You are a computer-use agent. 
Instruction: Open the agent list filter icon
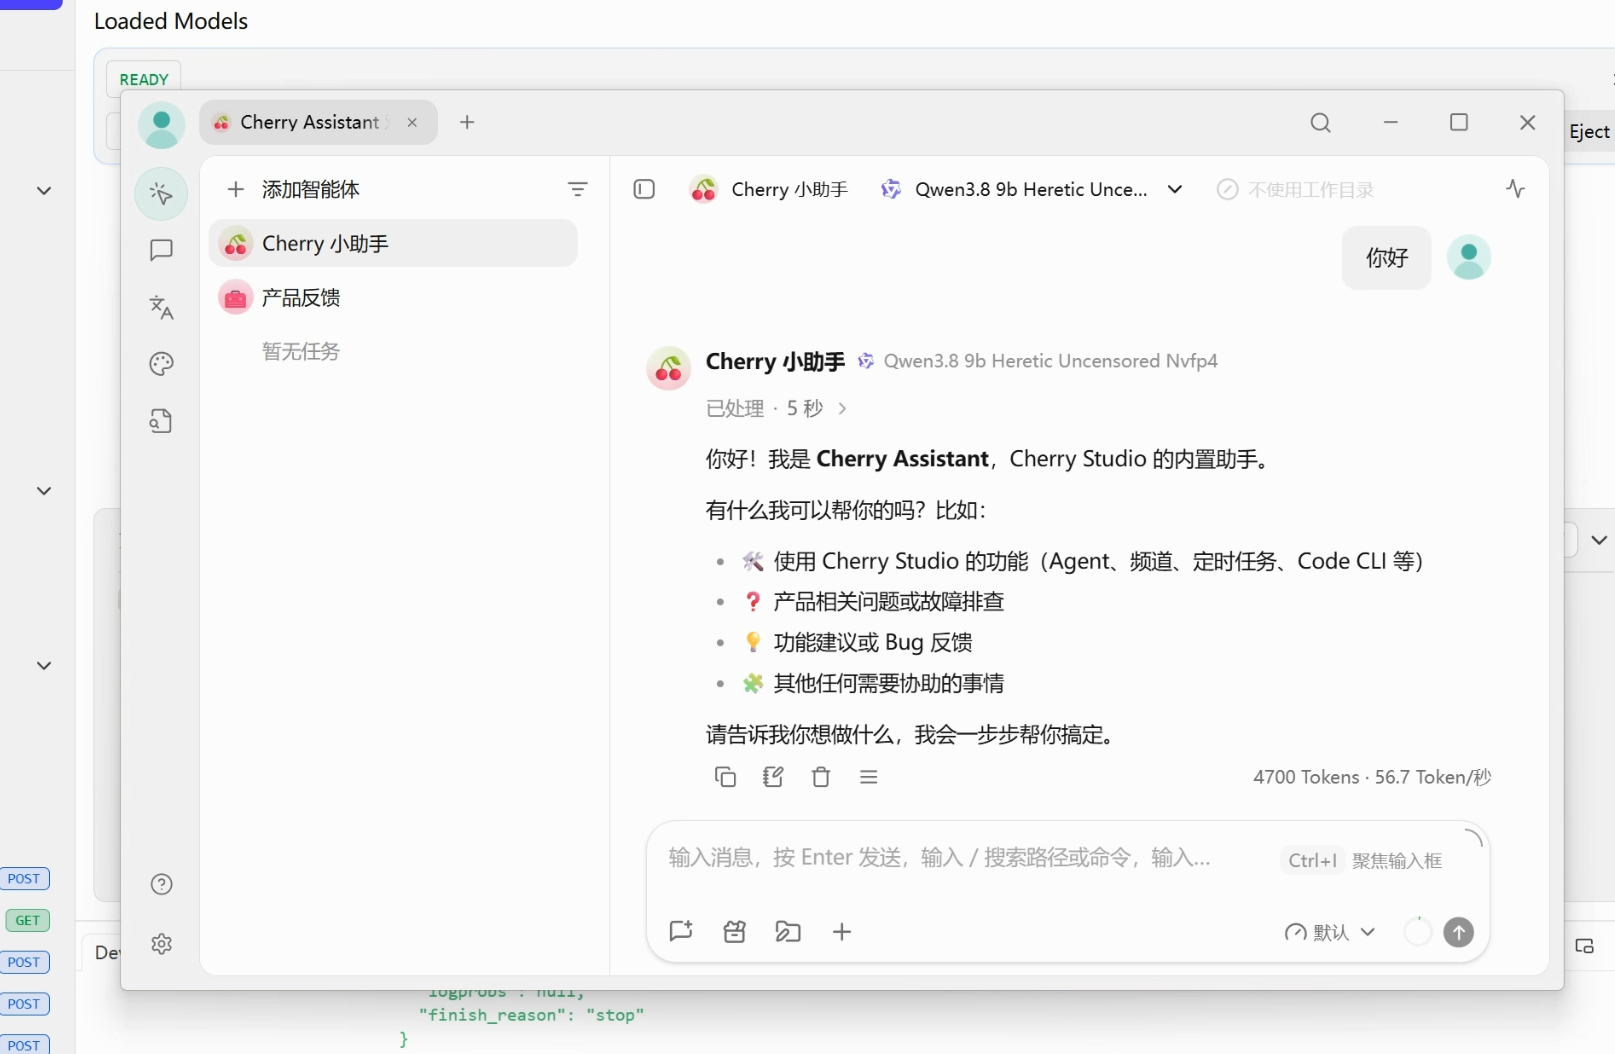coord(577,189)
